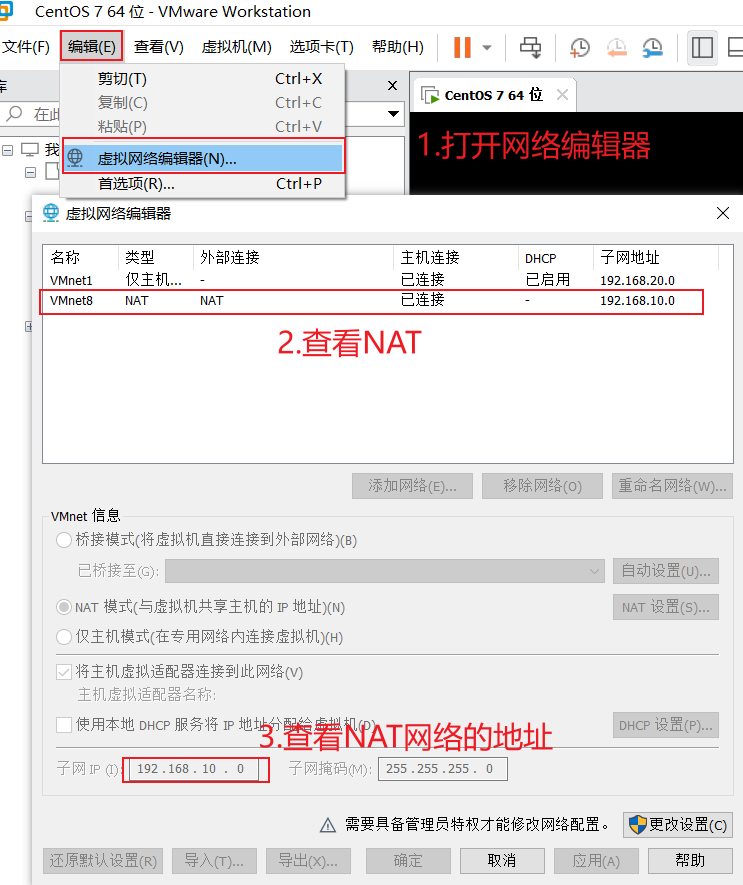This screenshot has height=885, width=743.
Task: Close the 虚拟网络编辑器 dialog
Action: 723,213
